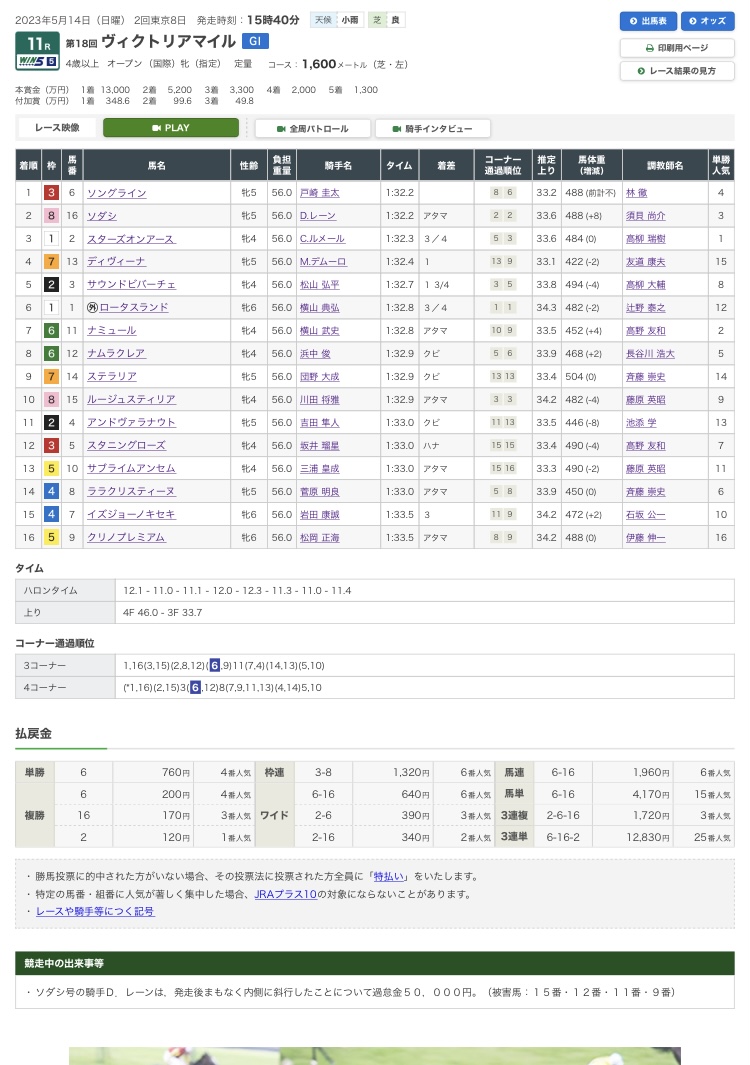Open horse link ソダシ
The width and height of the screenshot is (750, 1065).
102,216
